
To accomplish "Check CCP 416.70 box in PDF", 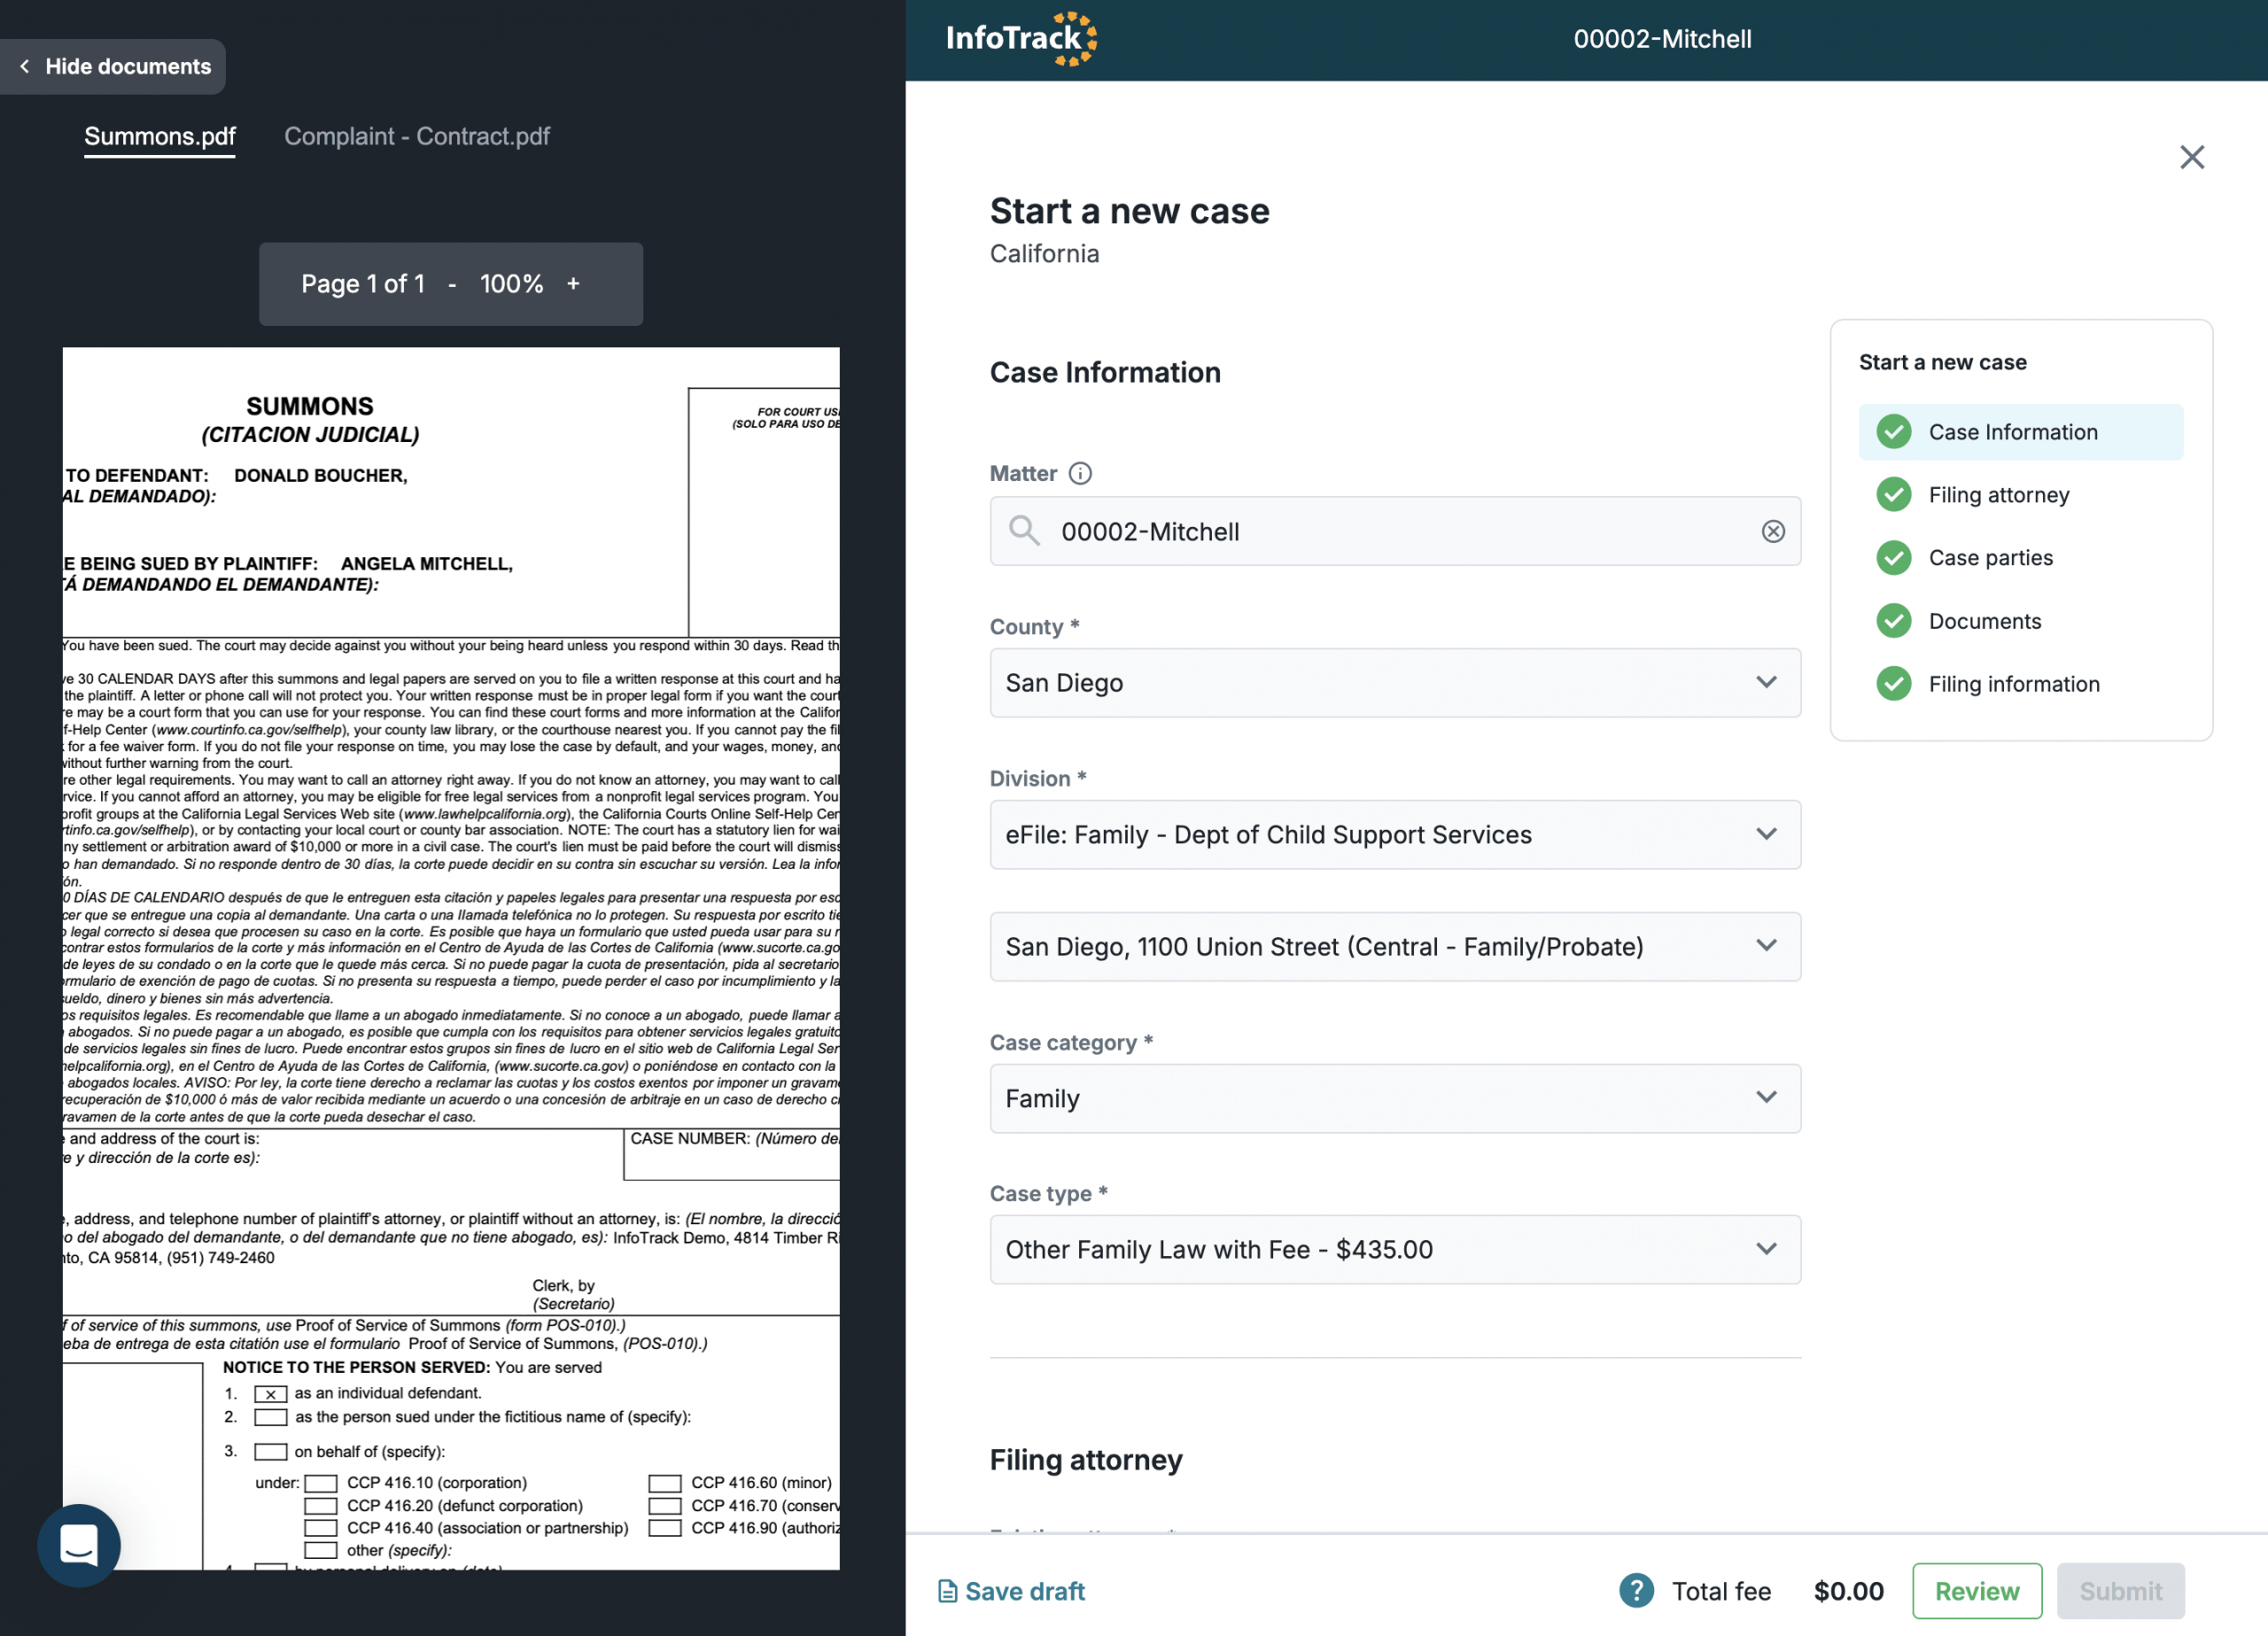I will (x=665, y=1506).
